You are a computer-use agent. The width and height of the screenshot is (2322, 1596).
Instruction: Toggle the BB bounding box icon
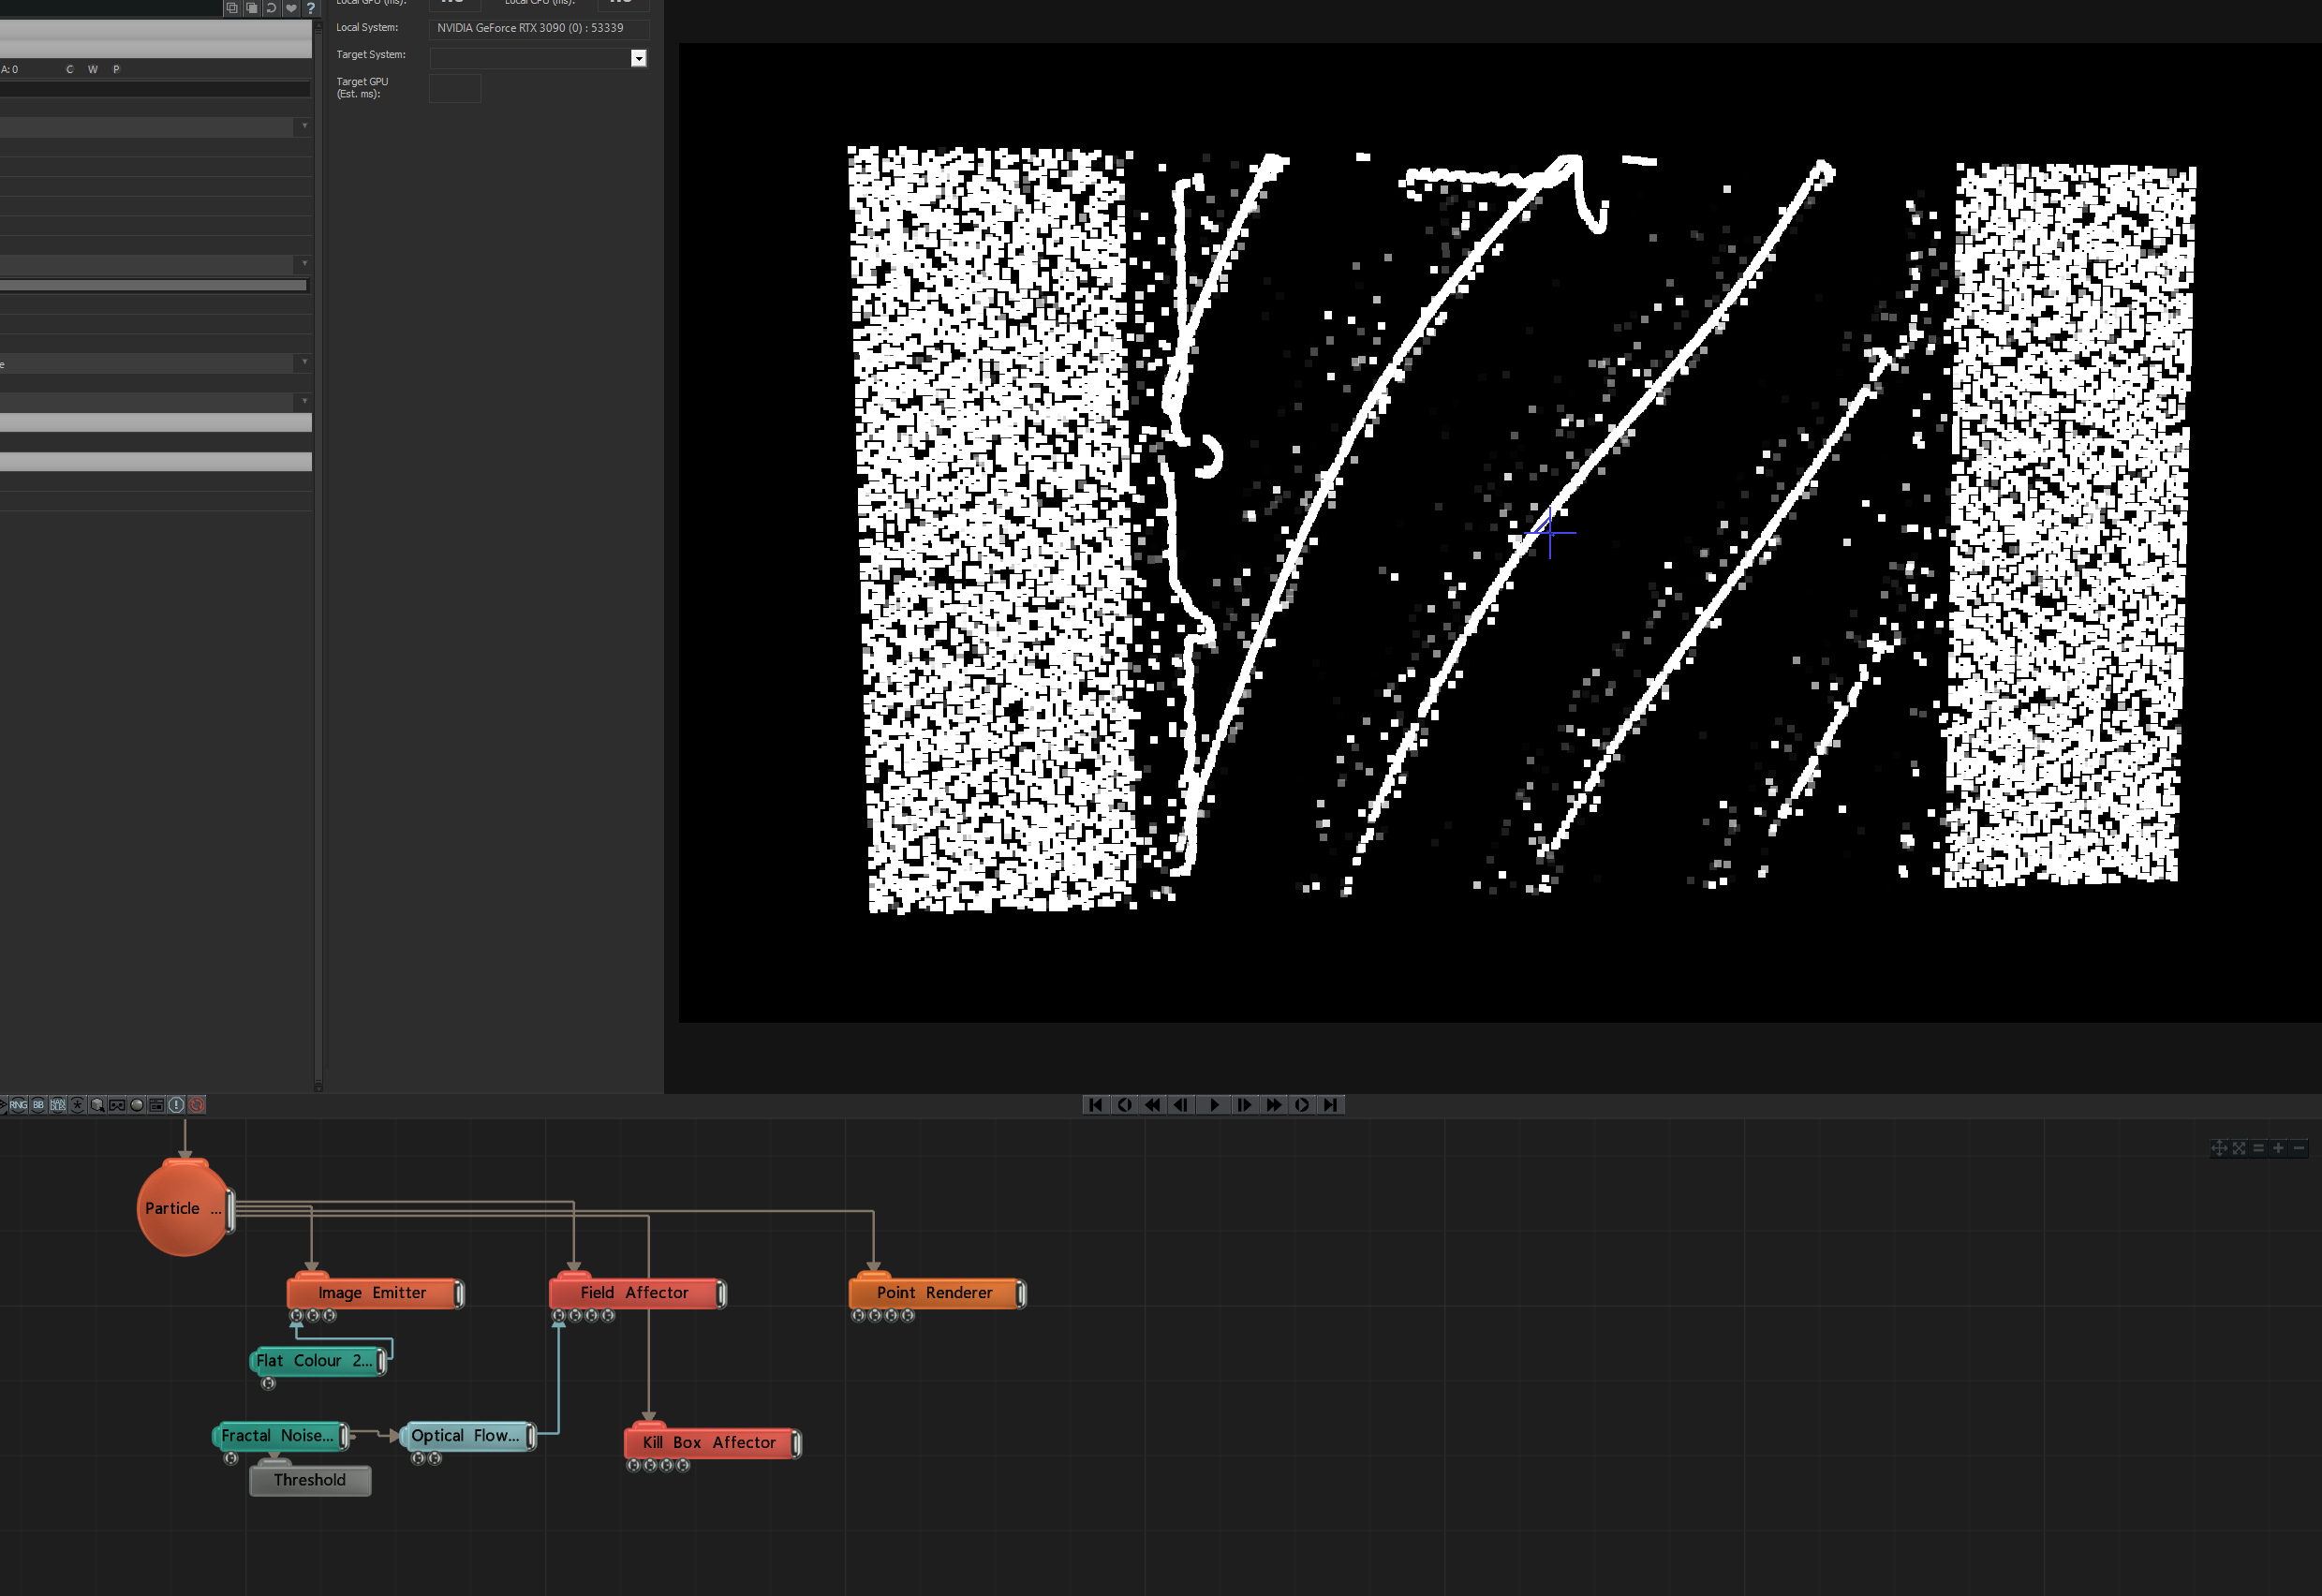click(38, 1105)
